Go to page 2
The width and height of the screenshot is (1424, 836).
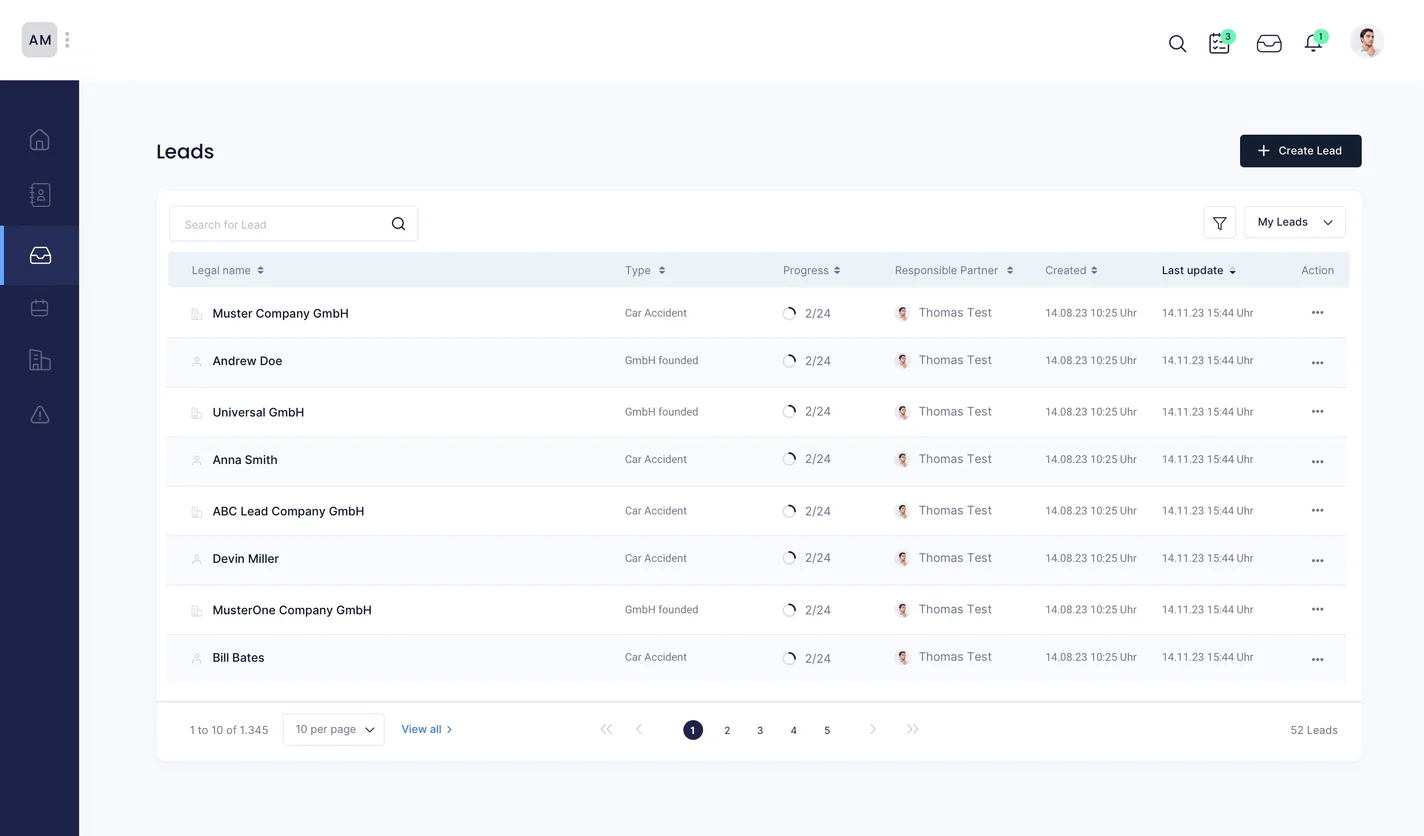727,730
